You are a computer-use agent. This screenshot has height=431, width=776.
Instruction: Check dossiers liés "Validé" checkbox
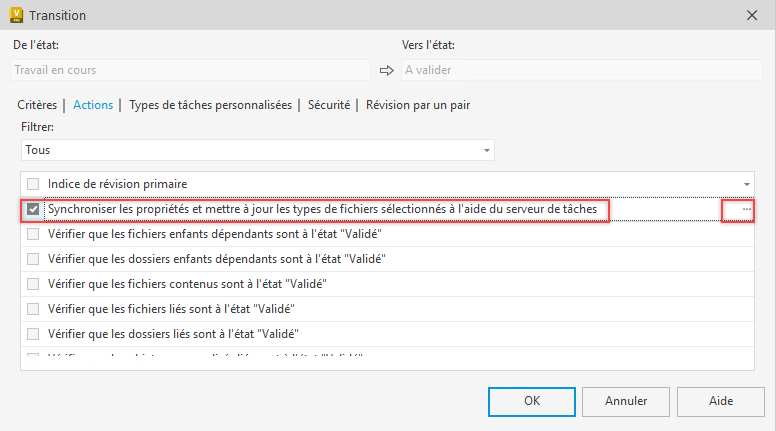coord(34,333)
